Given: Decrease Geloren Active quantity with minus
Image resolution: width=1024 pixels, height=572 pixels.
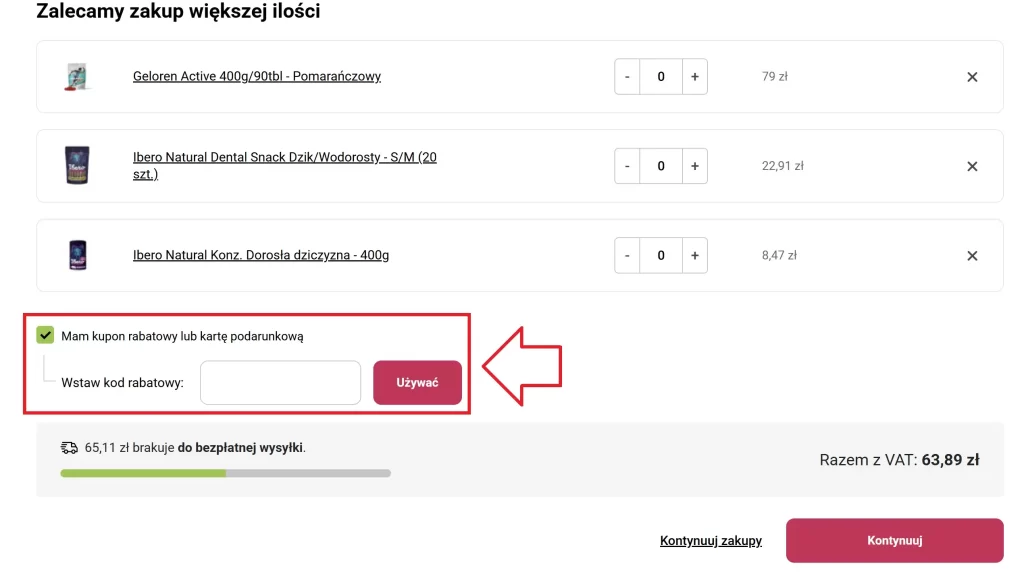Looking at the screenshot, I should point(627,77).
